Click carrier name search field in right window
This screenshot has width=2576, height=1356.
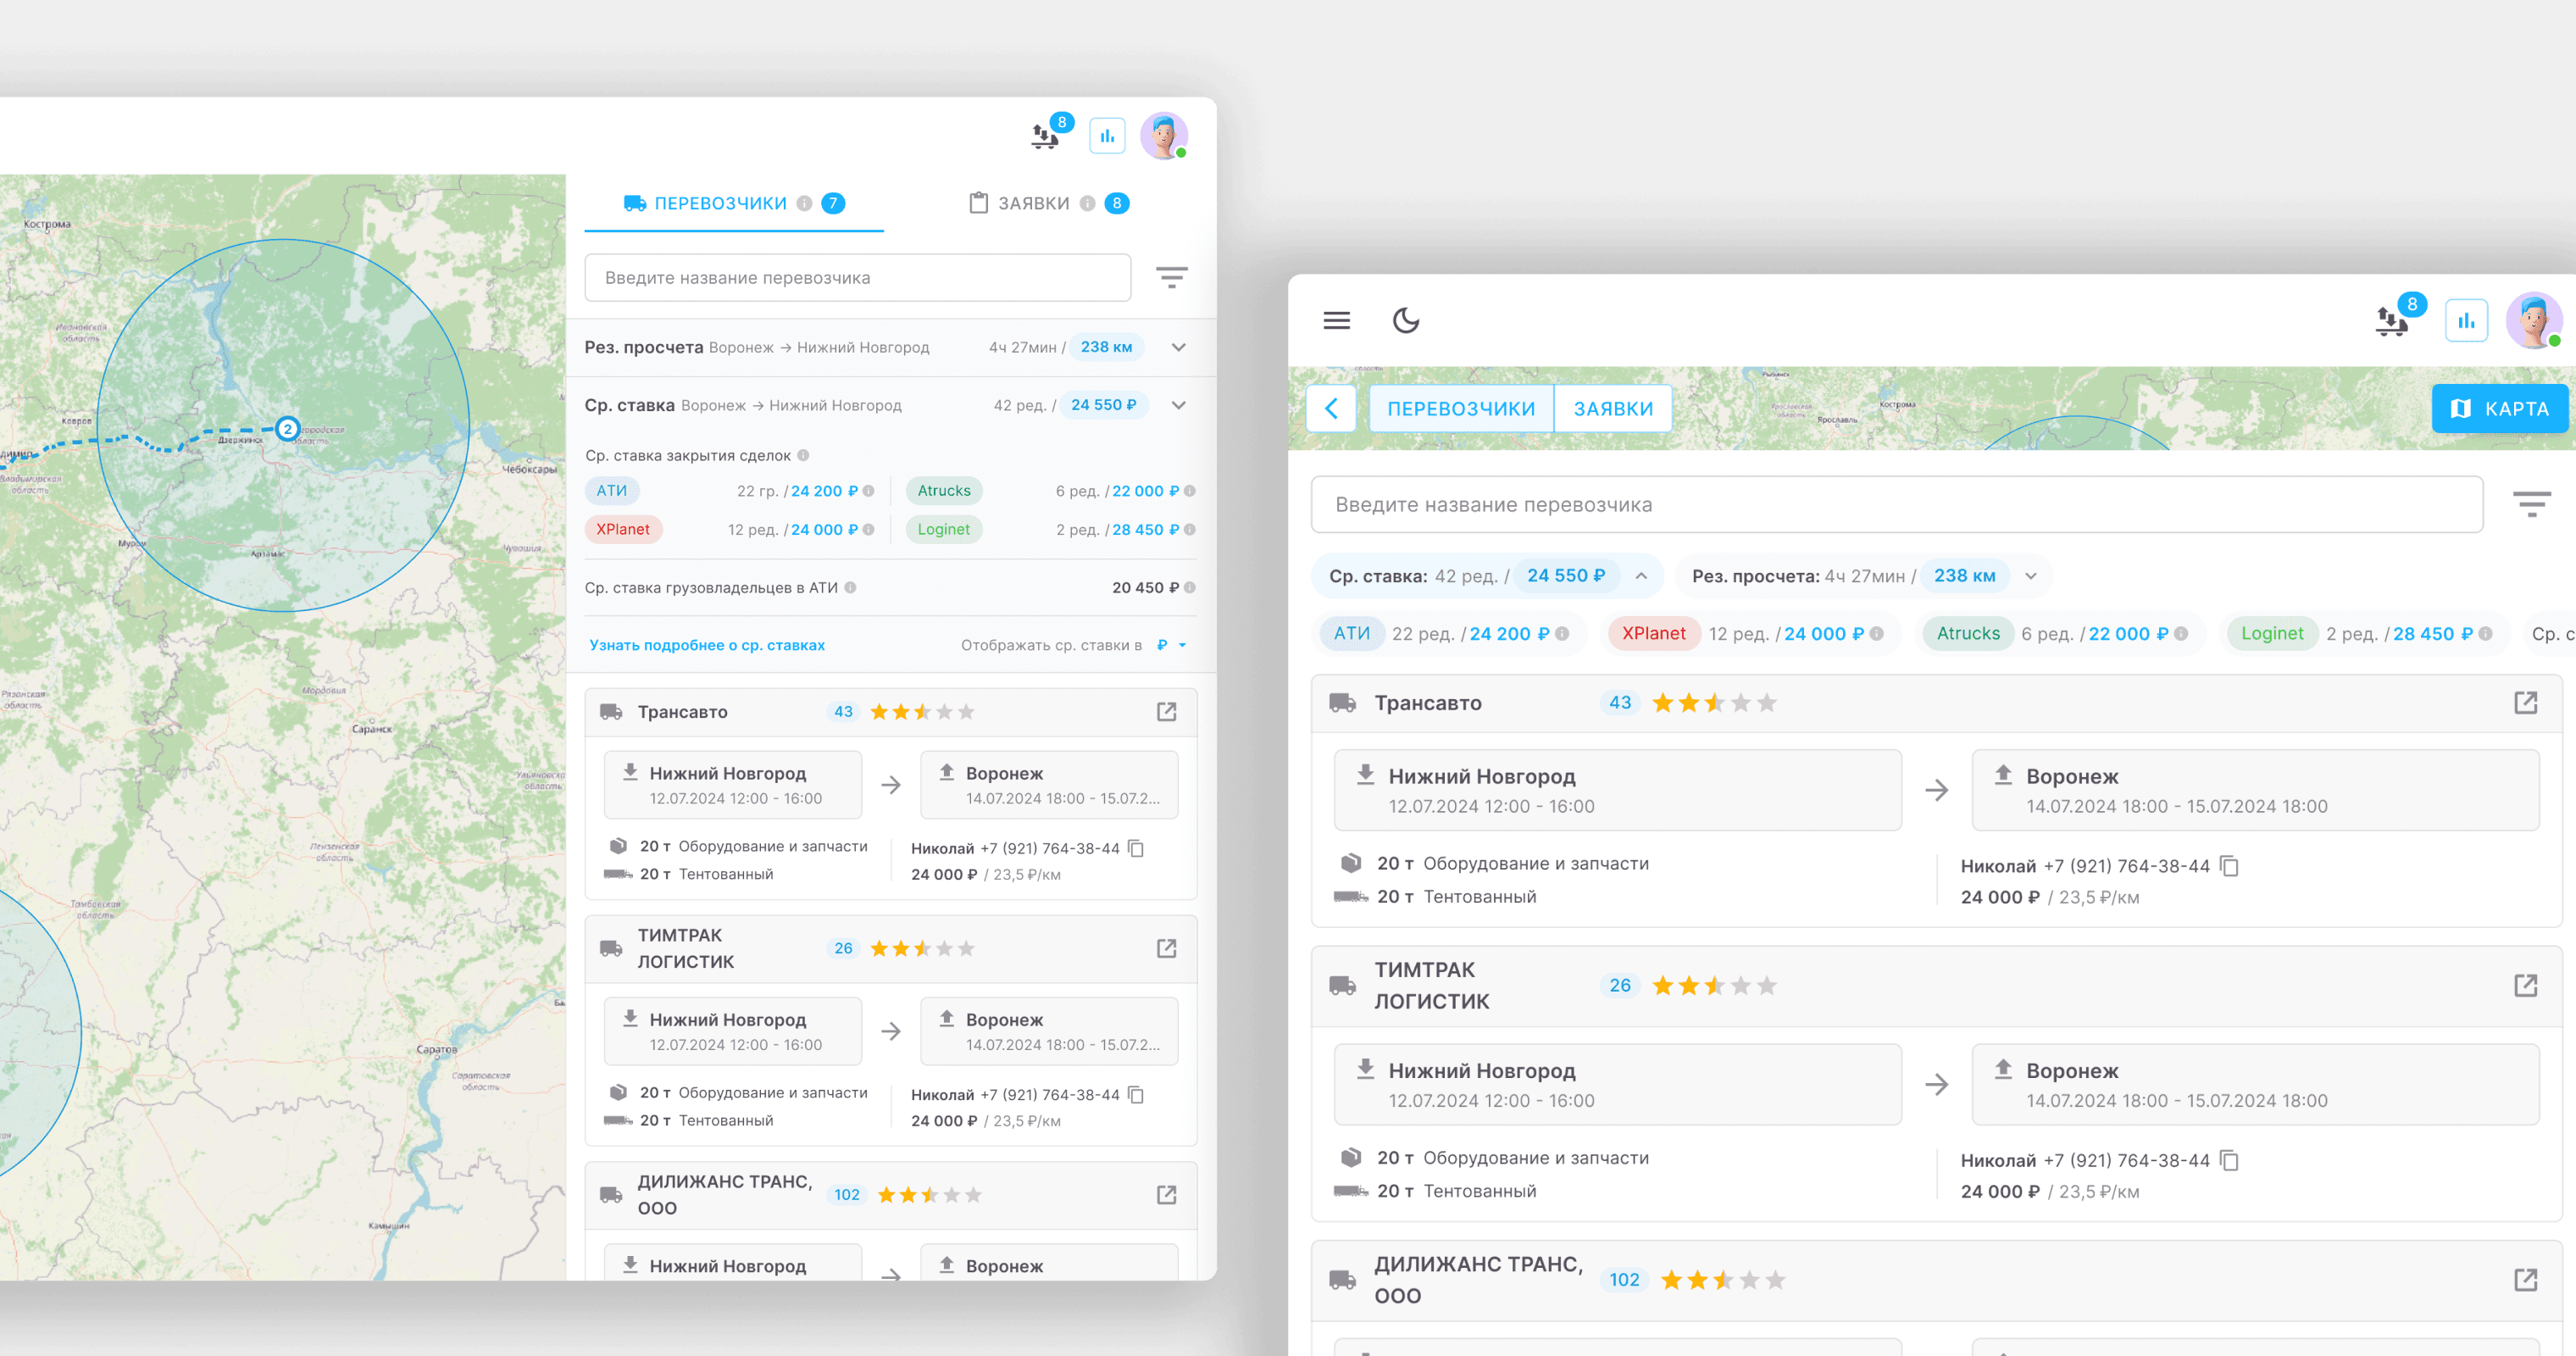[1896, 504]
